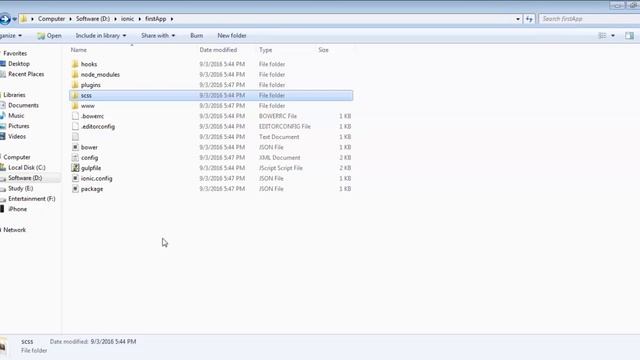
Task: Open the Videos library
Action: [17, 136]
